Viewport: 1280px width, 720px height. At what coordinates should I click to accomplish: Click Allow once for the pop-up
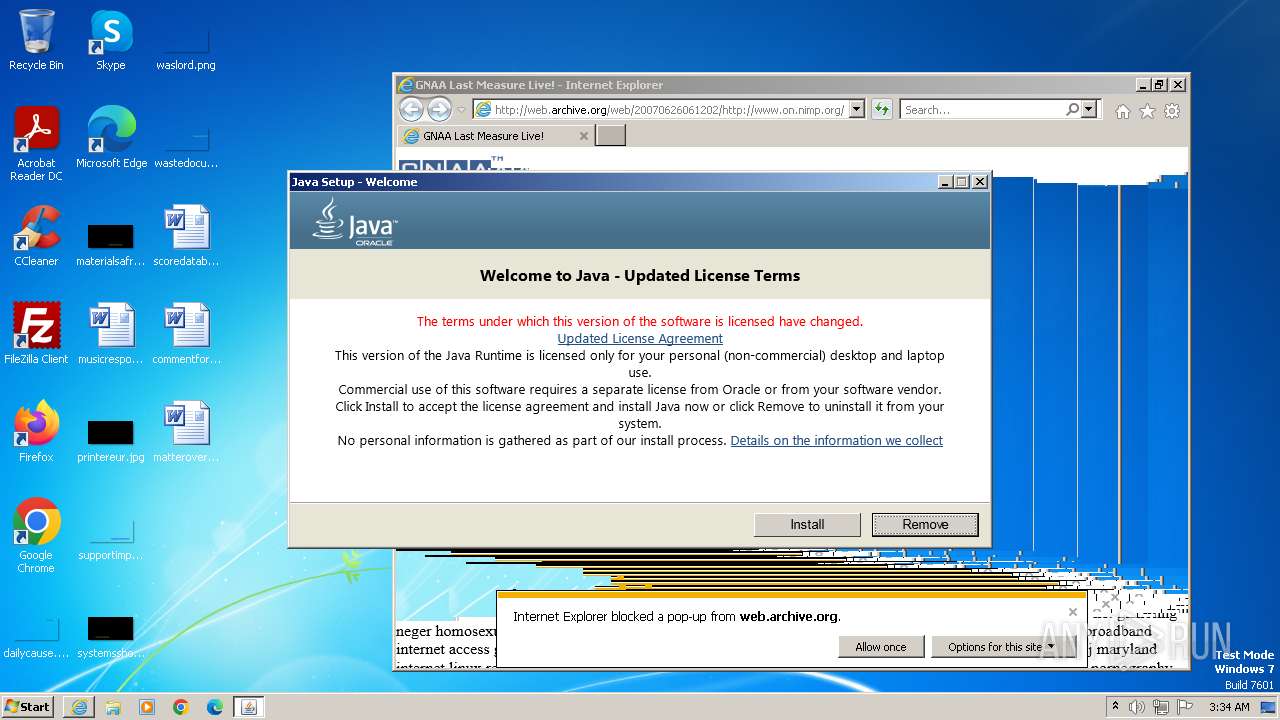pyautogui.click(x=881, y=647)
